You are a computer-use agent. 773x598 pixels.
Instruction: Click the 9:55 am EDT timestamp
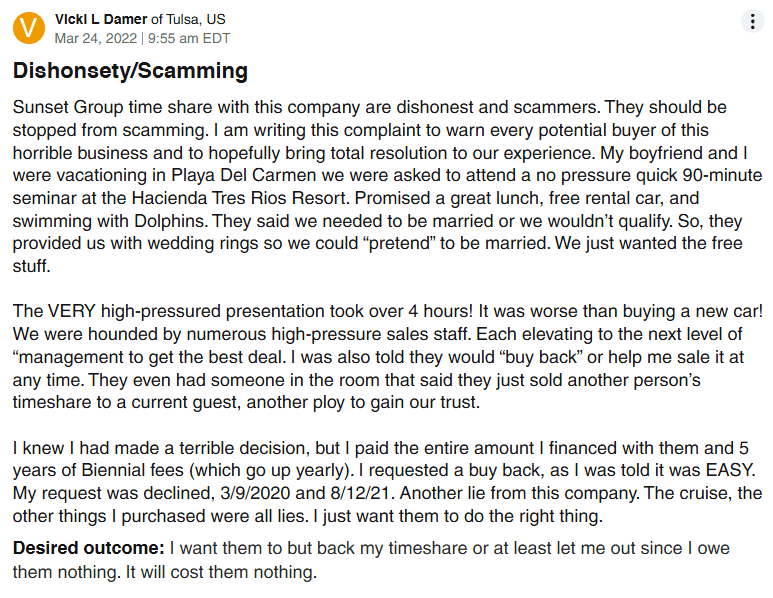point(189,38)
